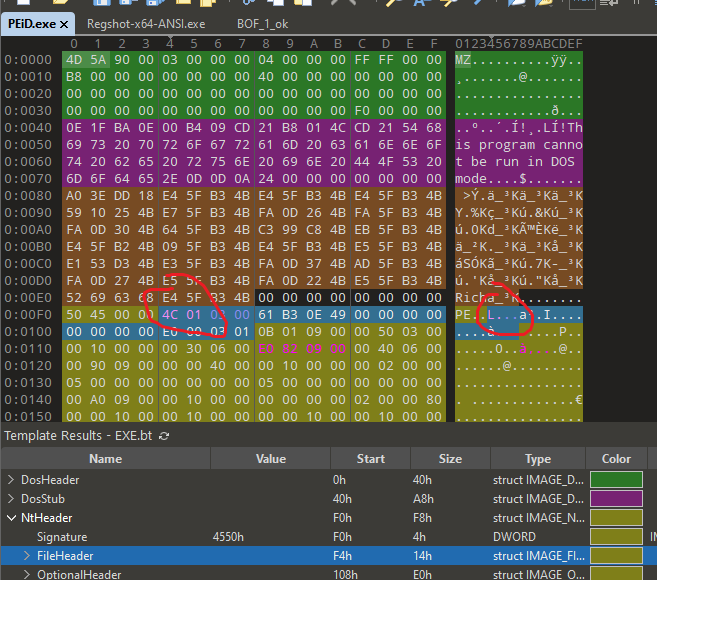
Task: Select hex byte 50 at start of row 0:00F0
Action: click(x=74, y=315)
